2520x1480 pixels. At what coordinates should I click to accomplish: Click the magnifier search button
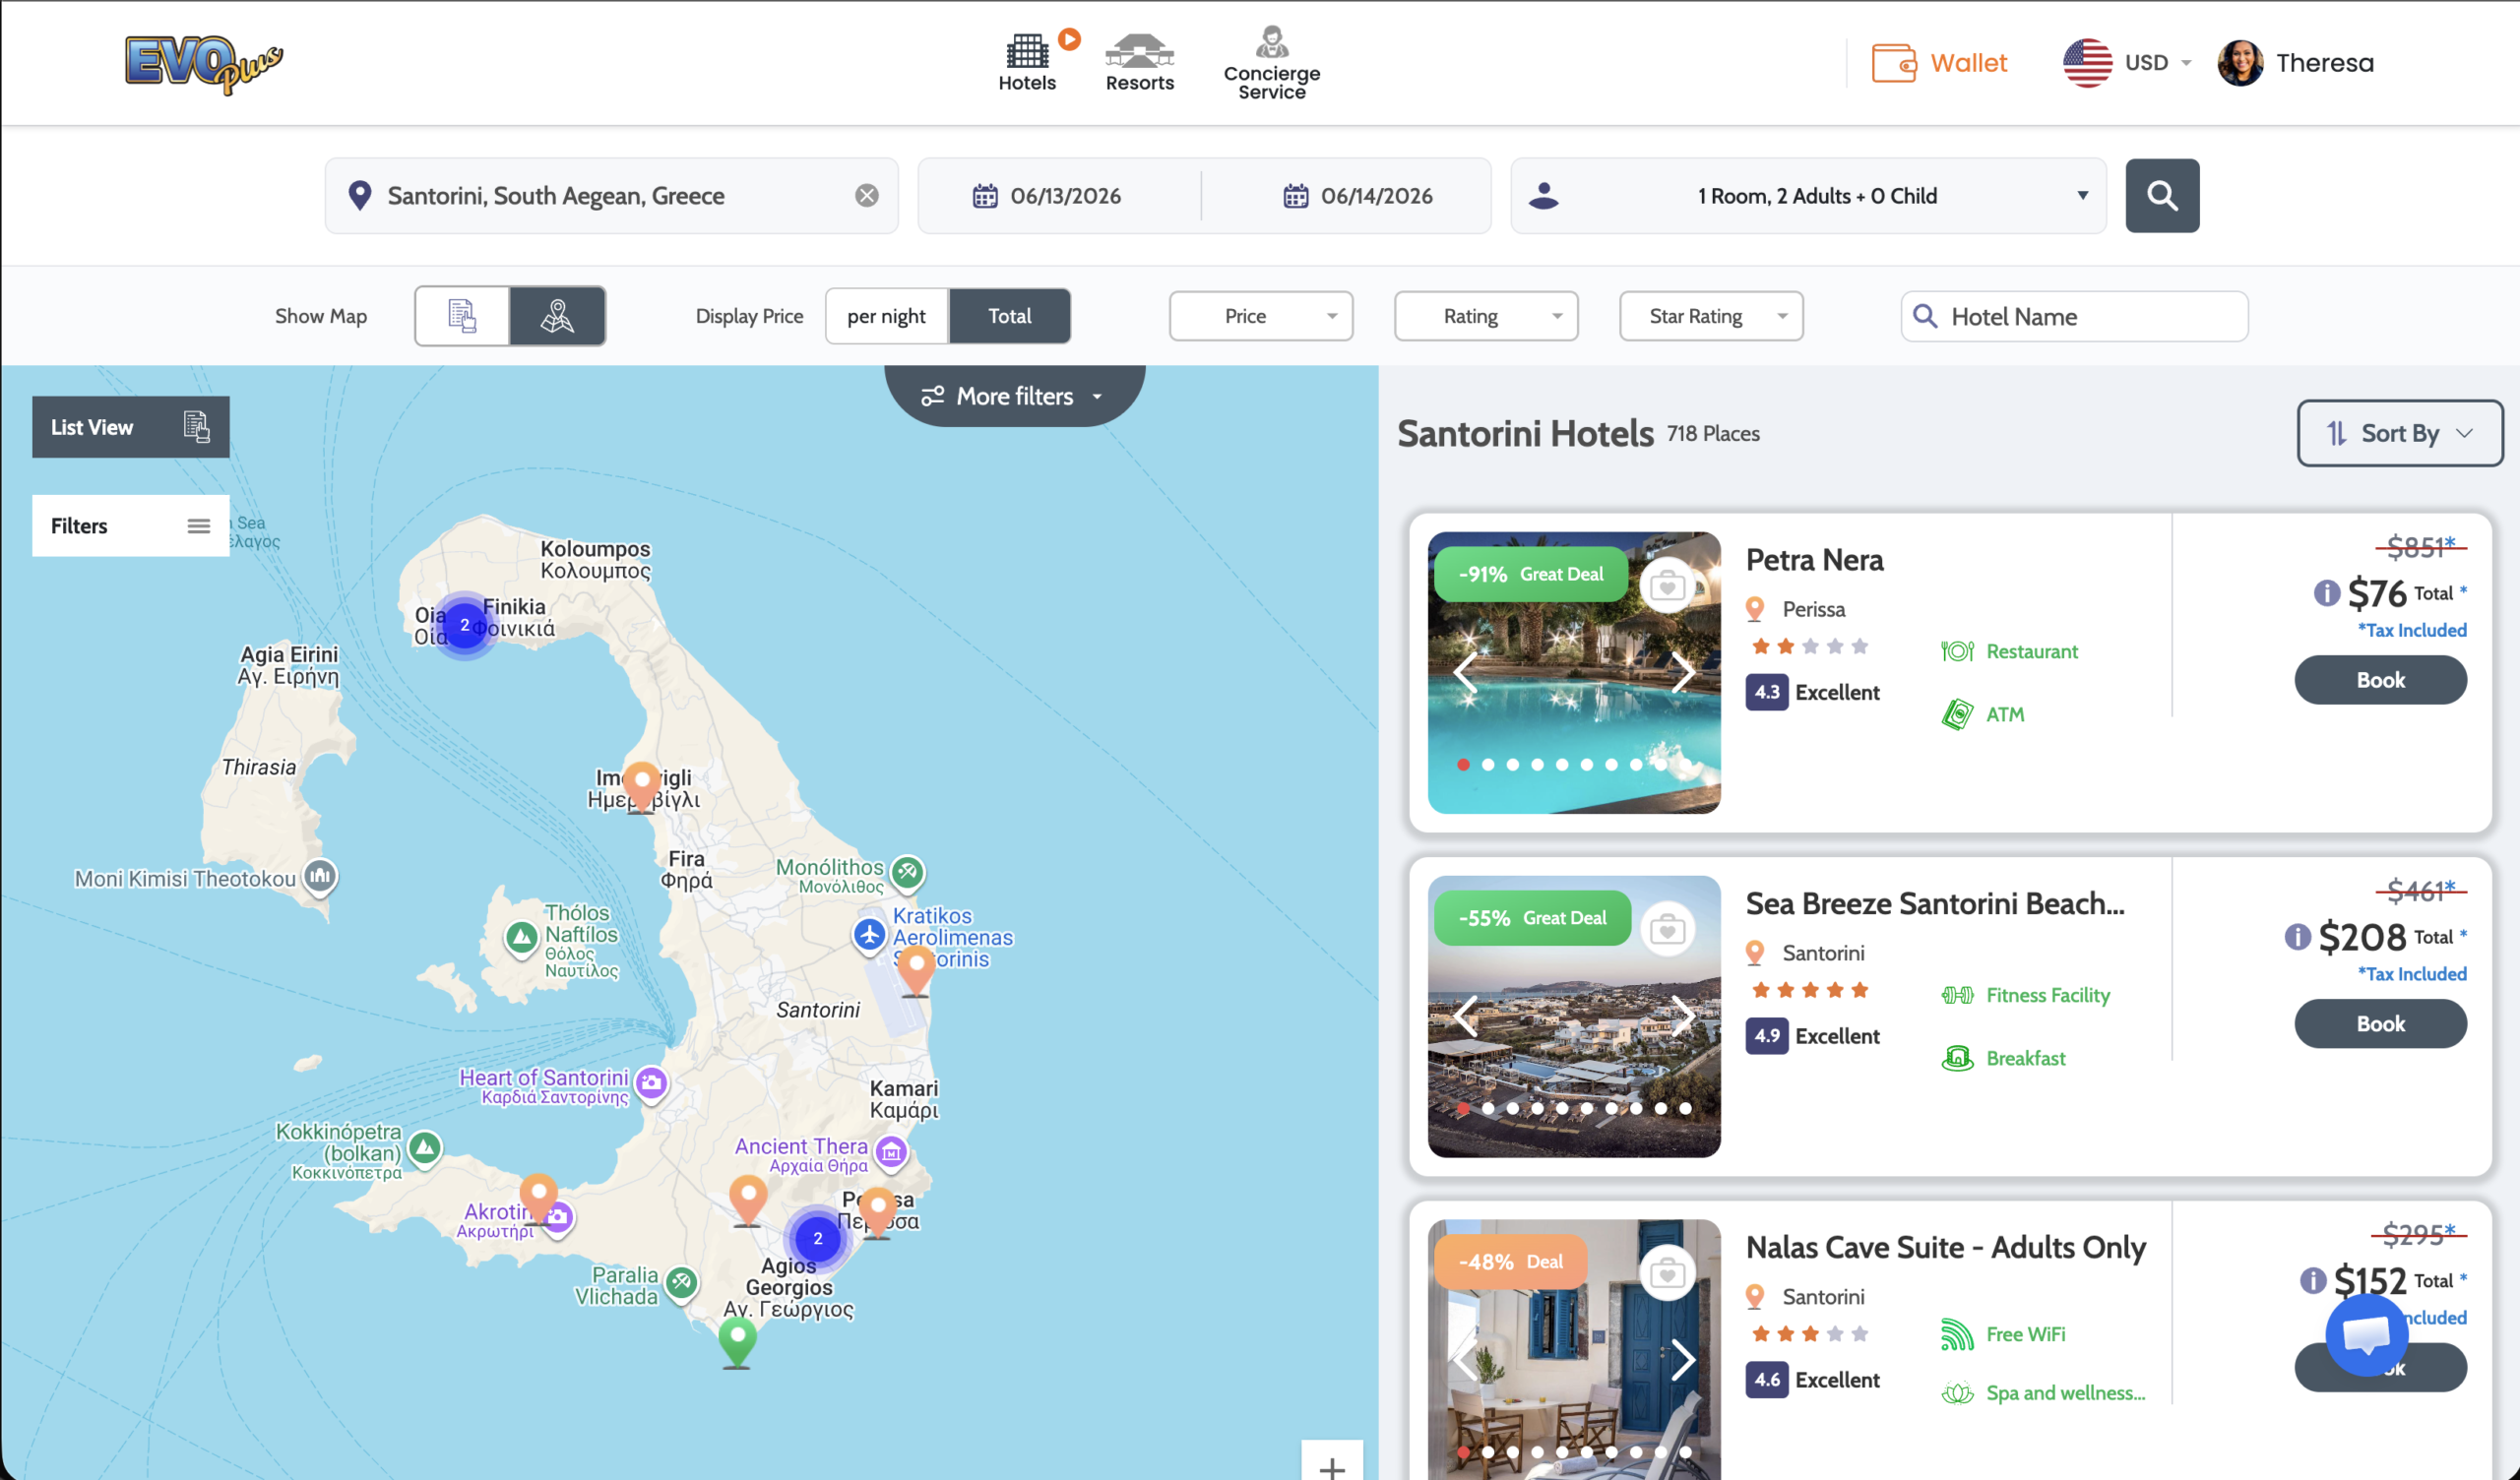(2161, 196)
